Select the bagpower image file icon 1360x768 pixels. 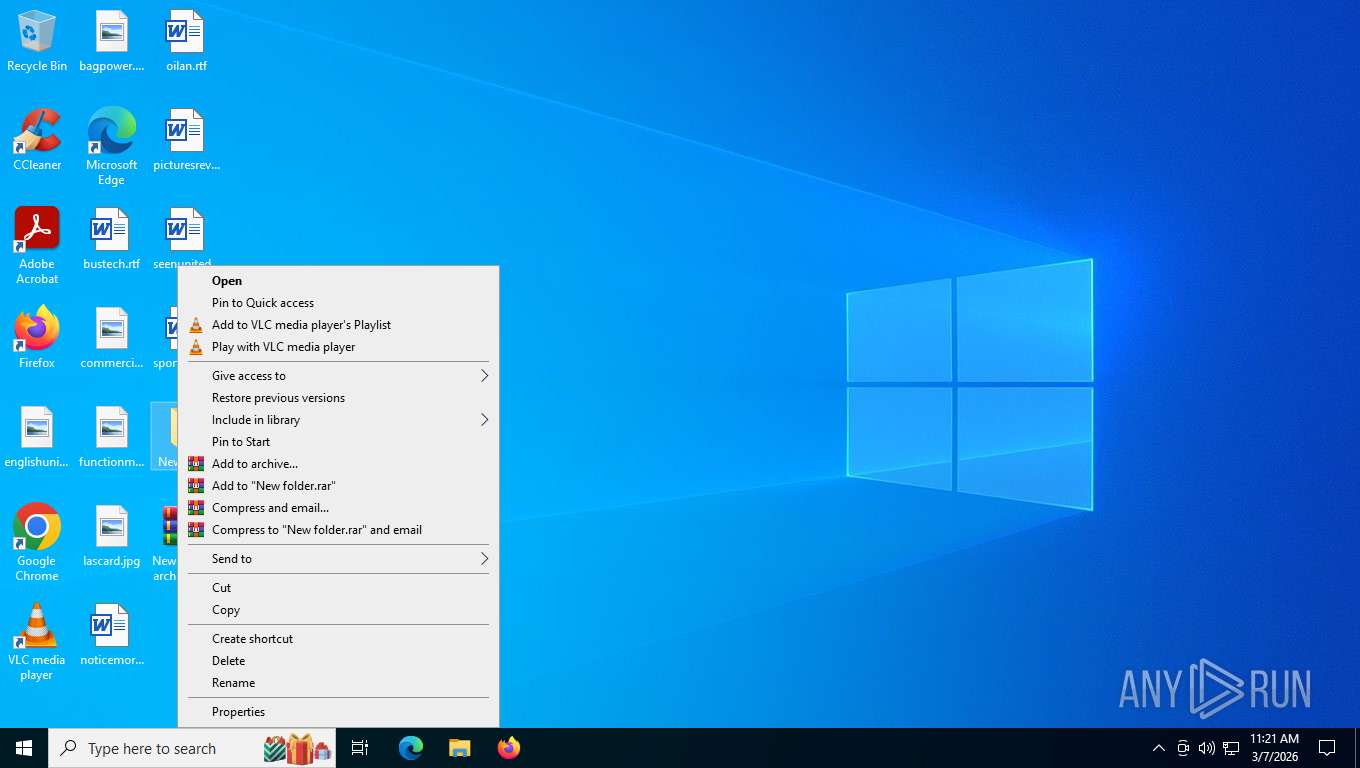pyautogui.click(x=111, y=42)
